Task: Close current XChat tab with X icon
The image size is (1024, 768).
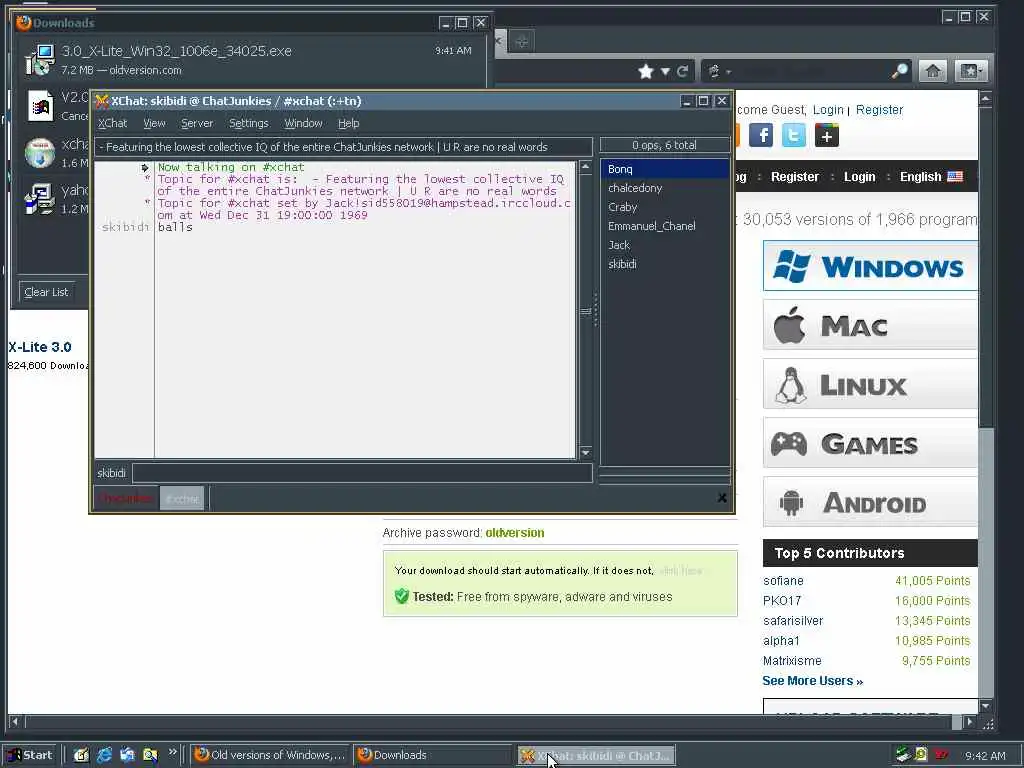Action: pos(722,498)
